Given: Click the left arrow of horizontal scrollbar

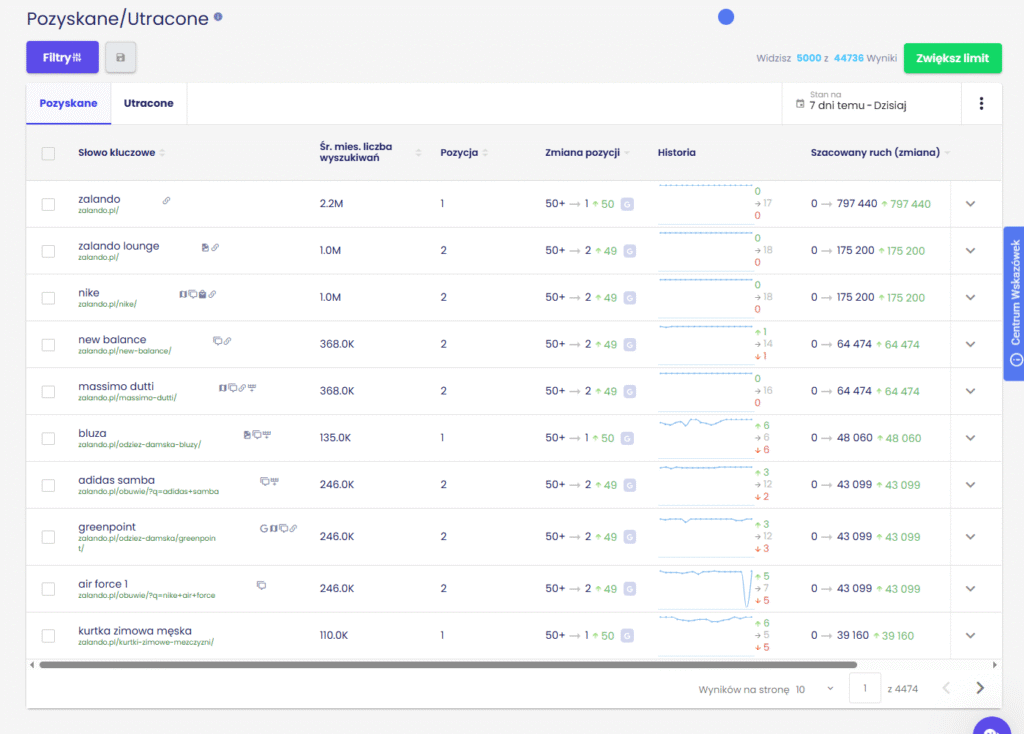Looking at the screenshot, I should [x=32, y=665].
